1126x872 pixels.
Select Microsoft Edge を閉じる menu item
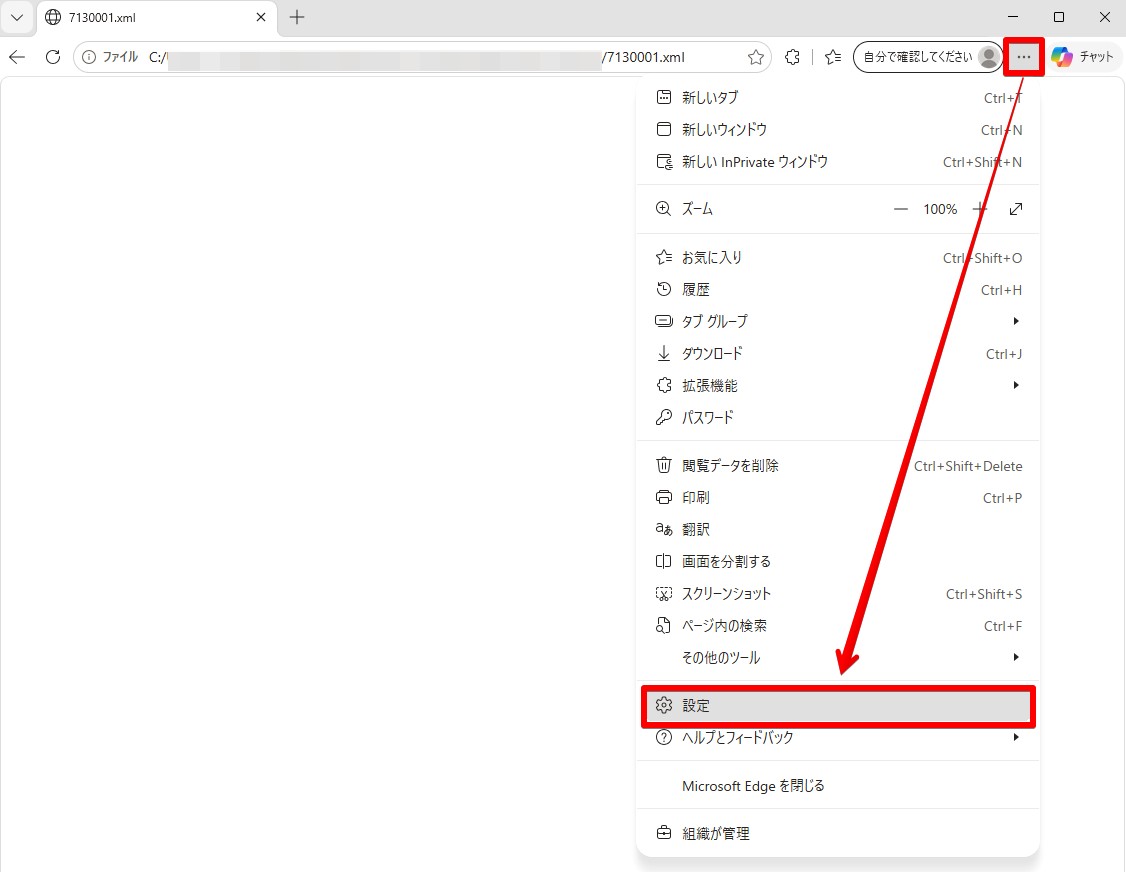pos(838,786)
